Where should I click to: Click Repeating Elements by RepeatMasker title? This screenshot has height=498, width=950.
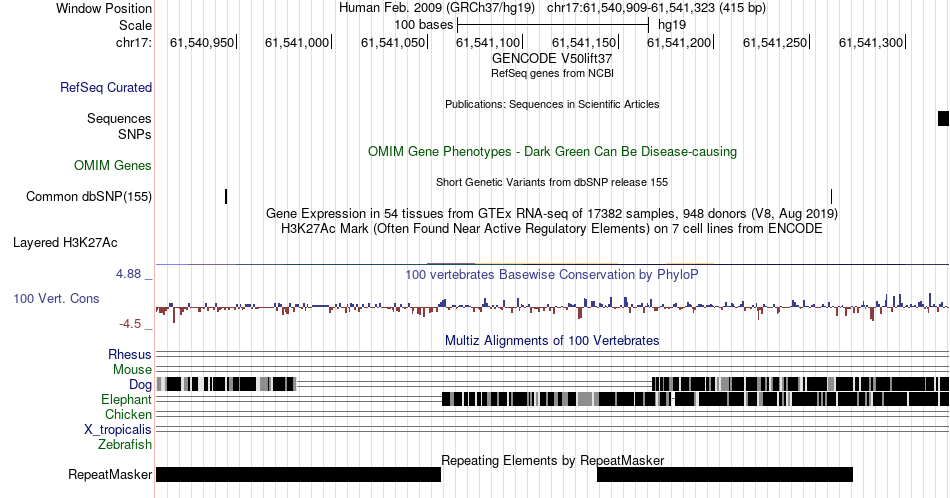click(x=552, y=460)
